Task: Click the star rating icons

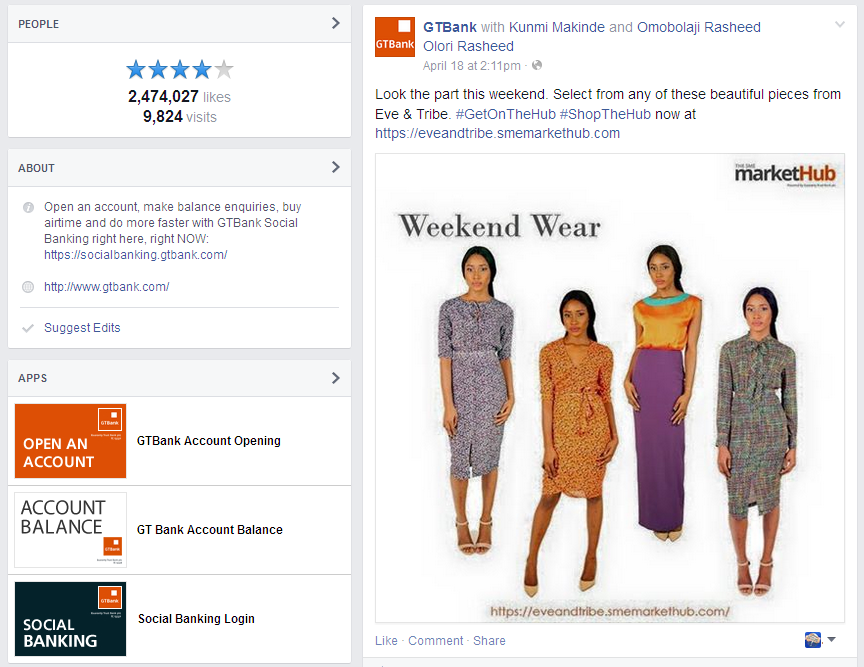Action: 180,70
